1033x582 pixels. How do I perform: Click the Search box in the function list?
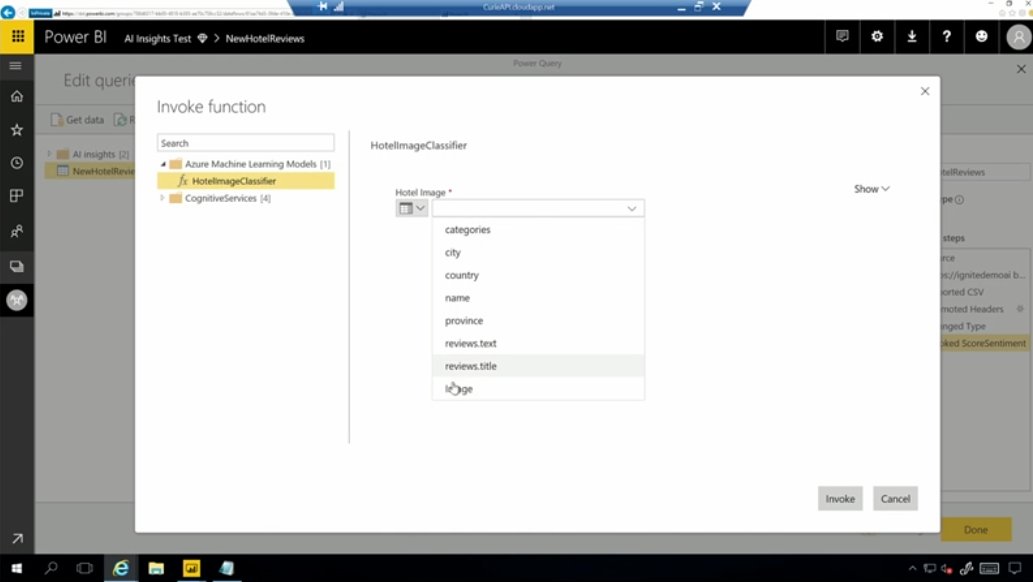244,142
